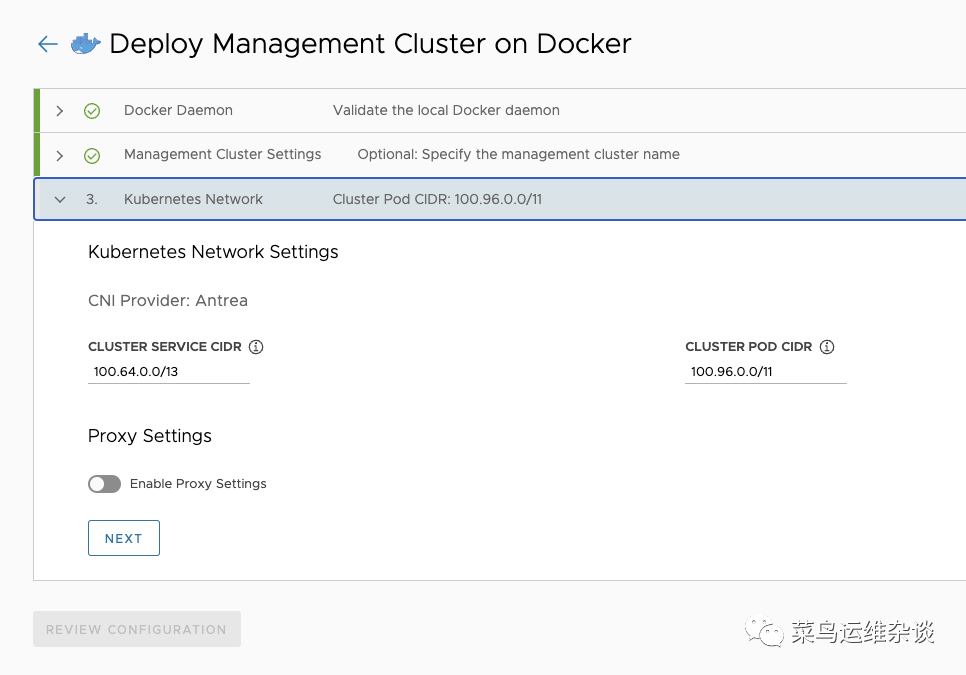
Task: Click the WeChat watermark logo icon
Action: point(767,631)
